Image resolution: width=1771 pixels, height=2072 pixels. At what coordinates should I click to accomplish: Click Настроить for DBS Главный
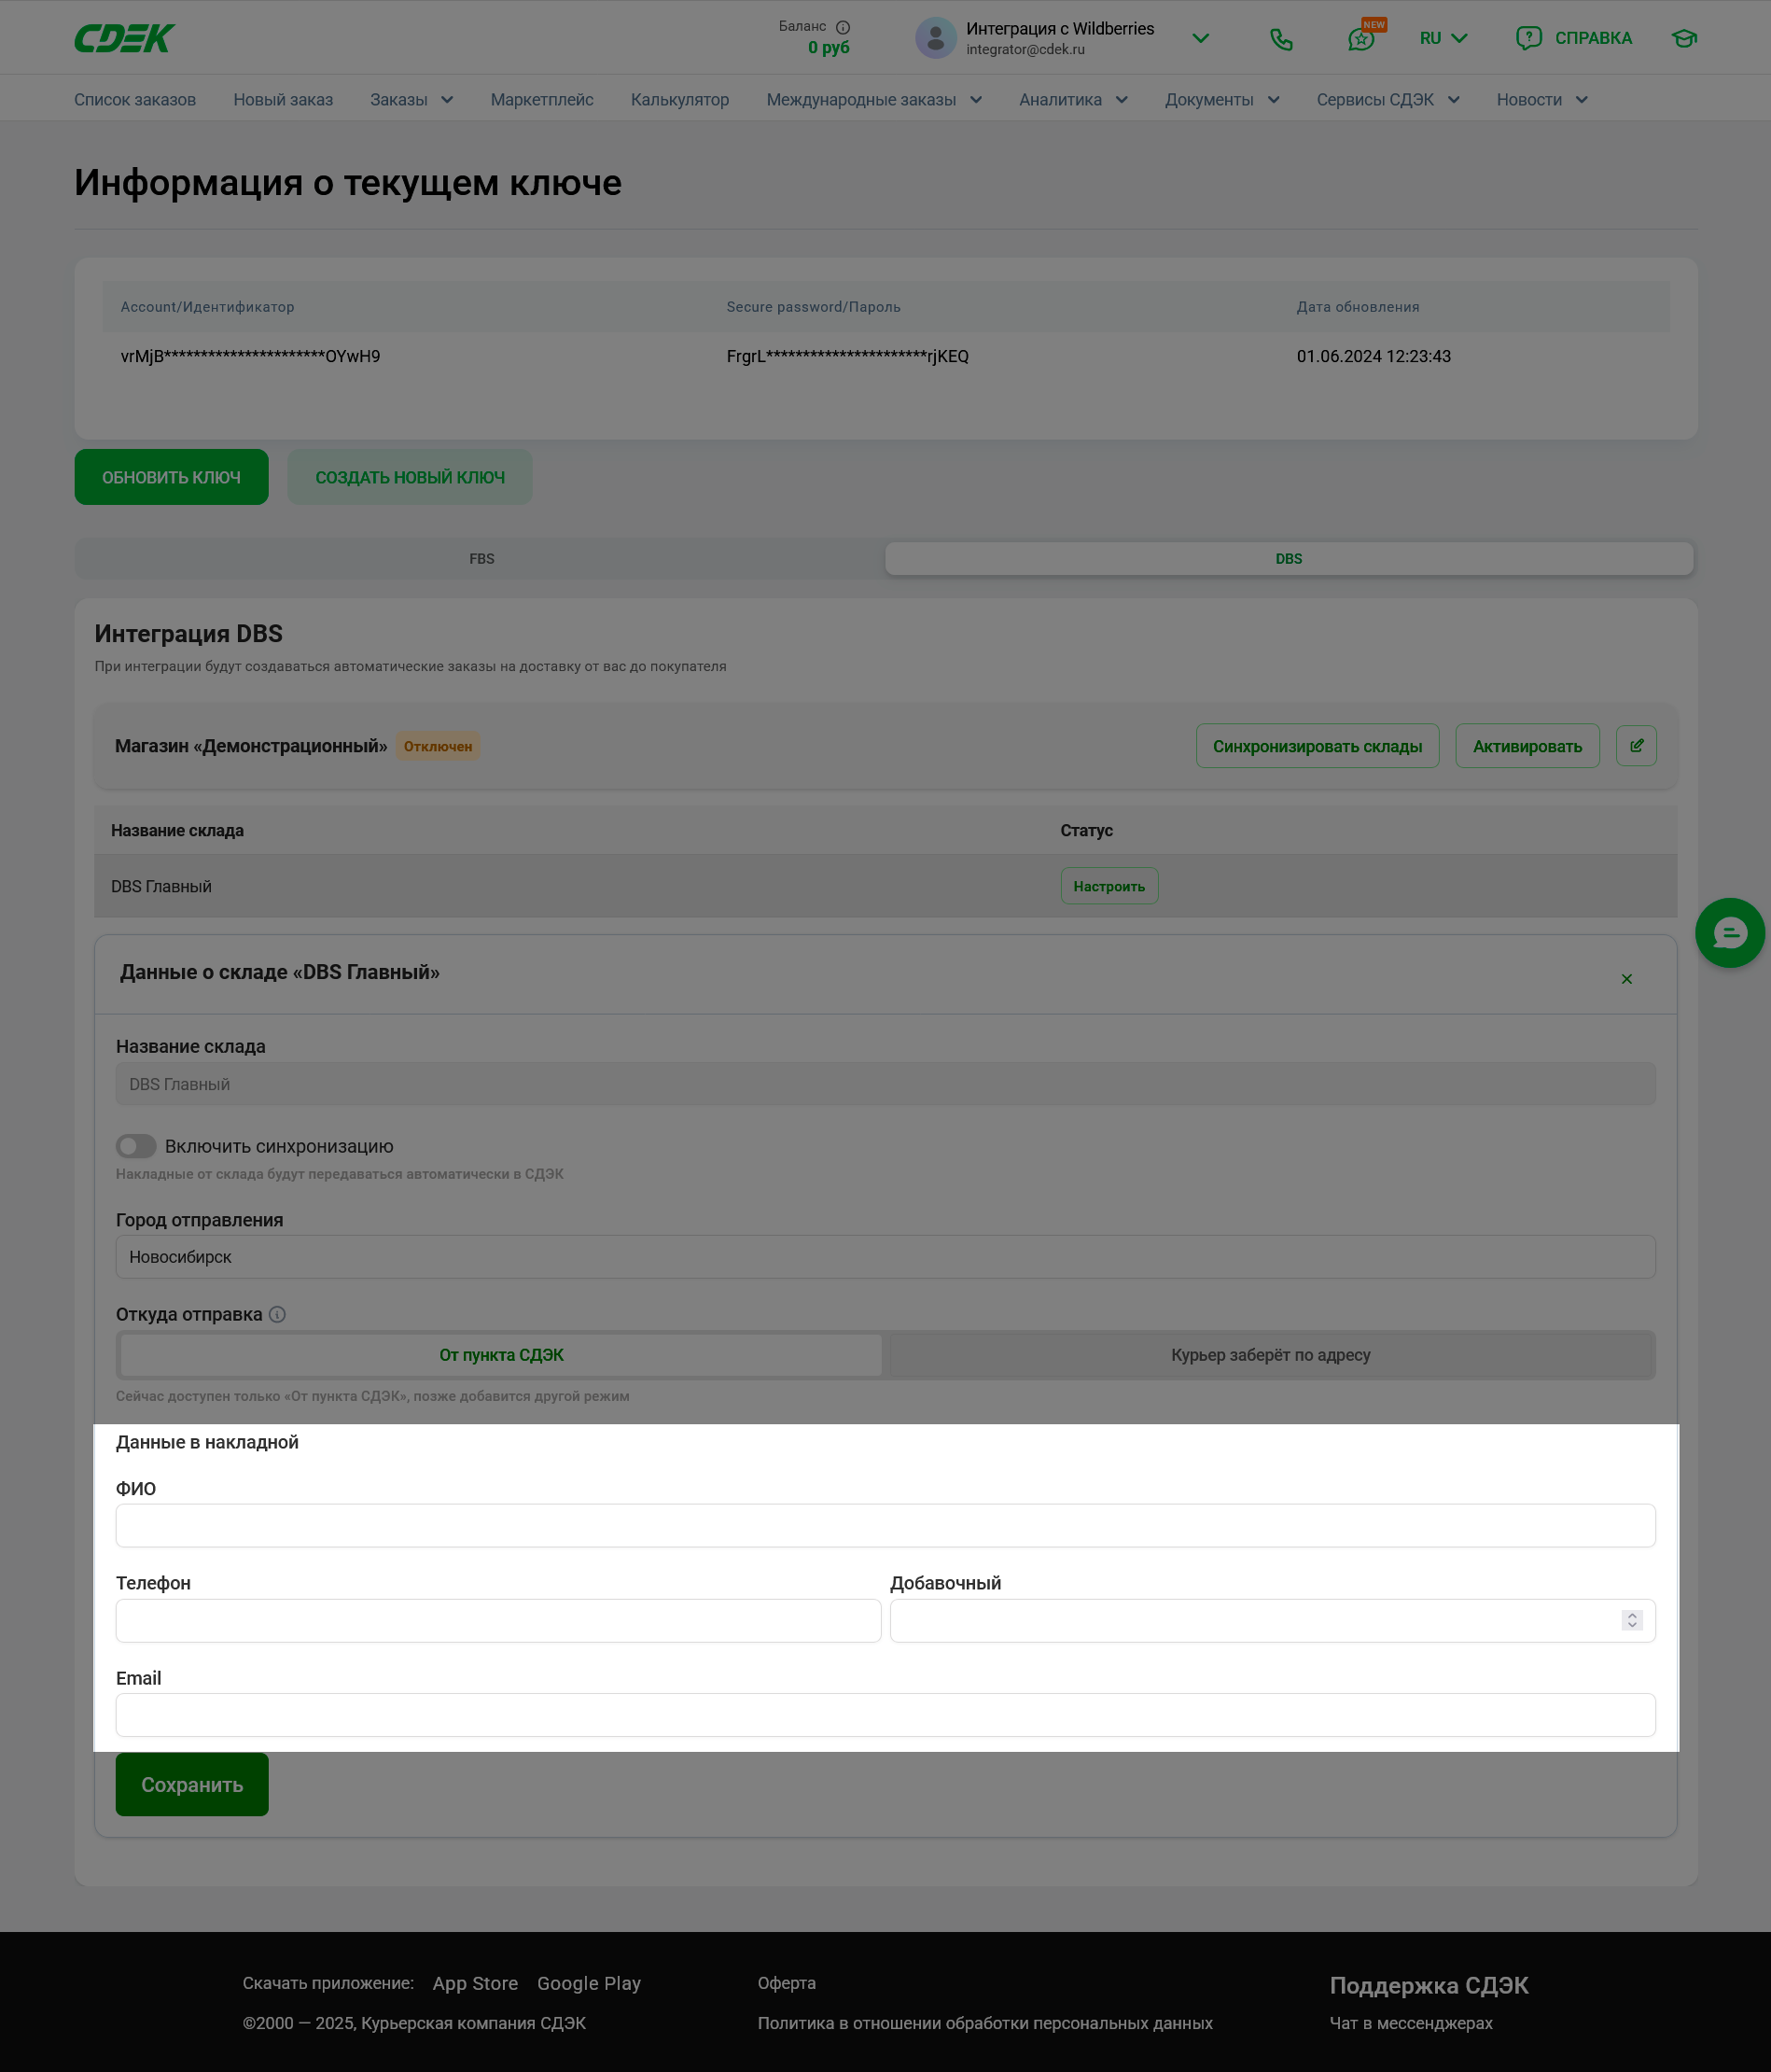click(1109, 886)
